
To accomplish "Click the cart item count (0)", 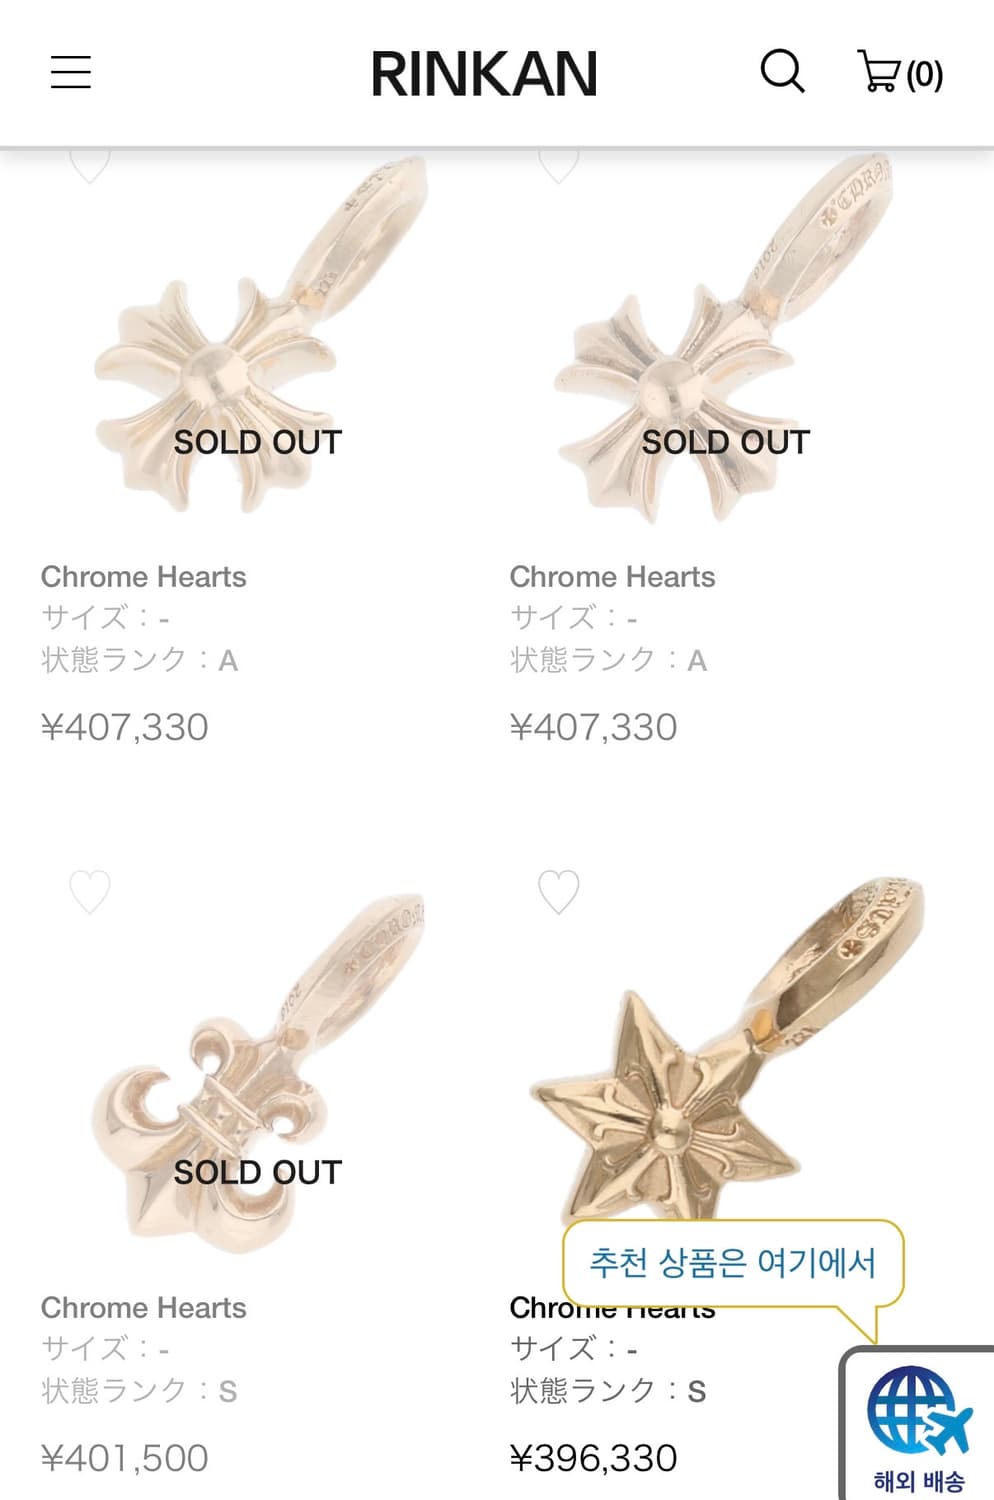I will 925,75.
